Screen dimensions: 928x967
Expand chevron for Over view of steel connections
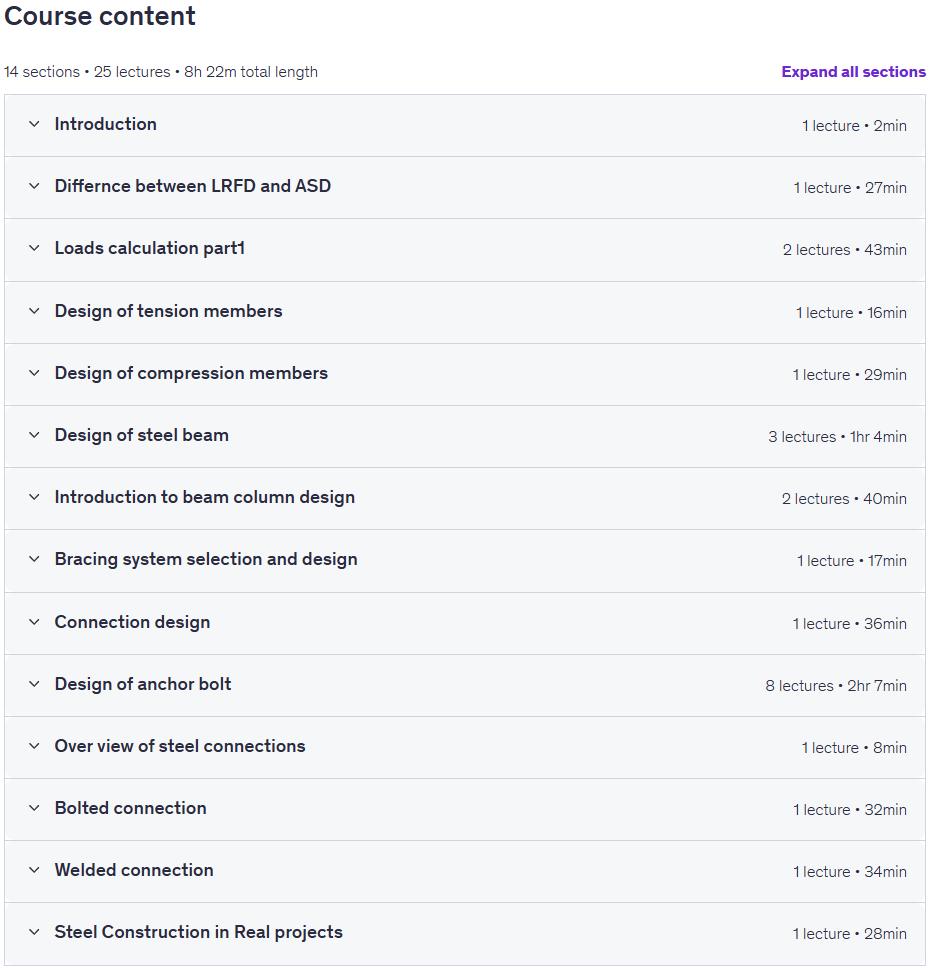coord(35,746)
